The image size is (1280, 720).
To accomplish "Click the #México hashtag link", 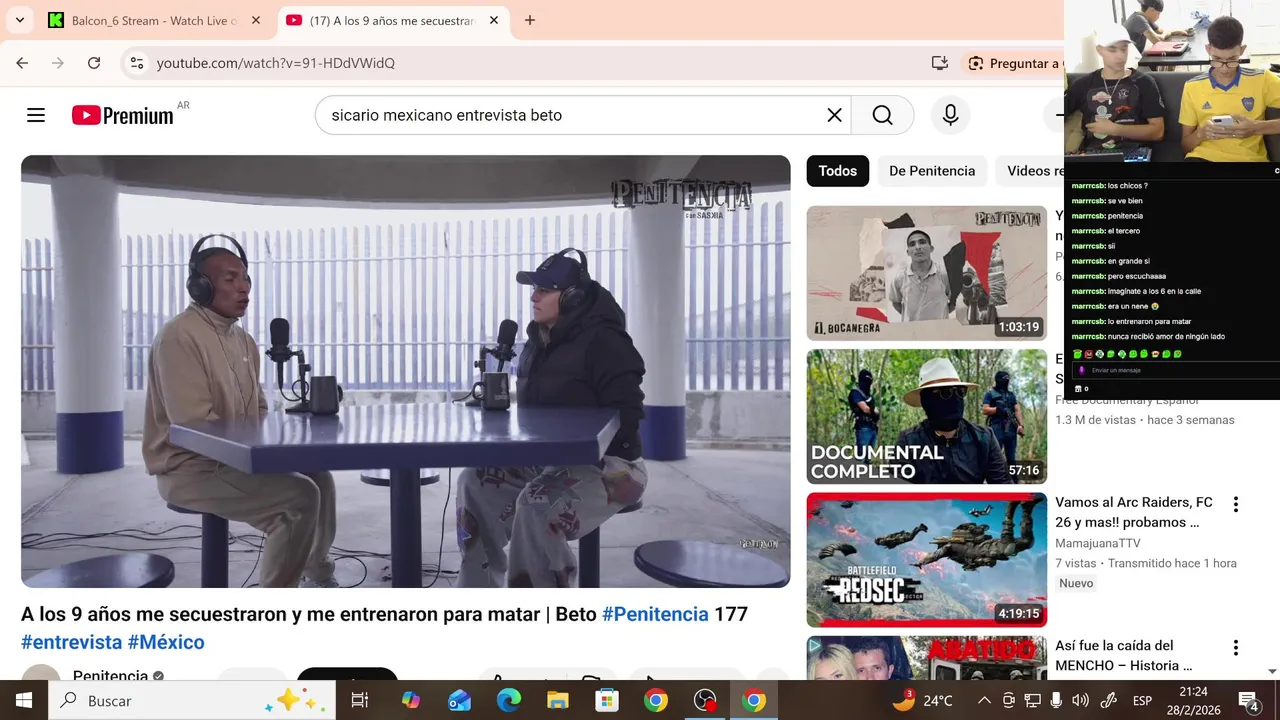I will [166, 642].
